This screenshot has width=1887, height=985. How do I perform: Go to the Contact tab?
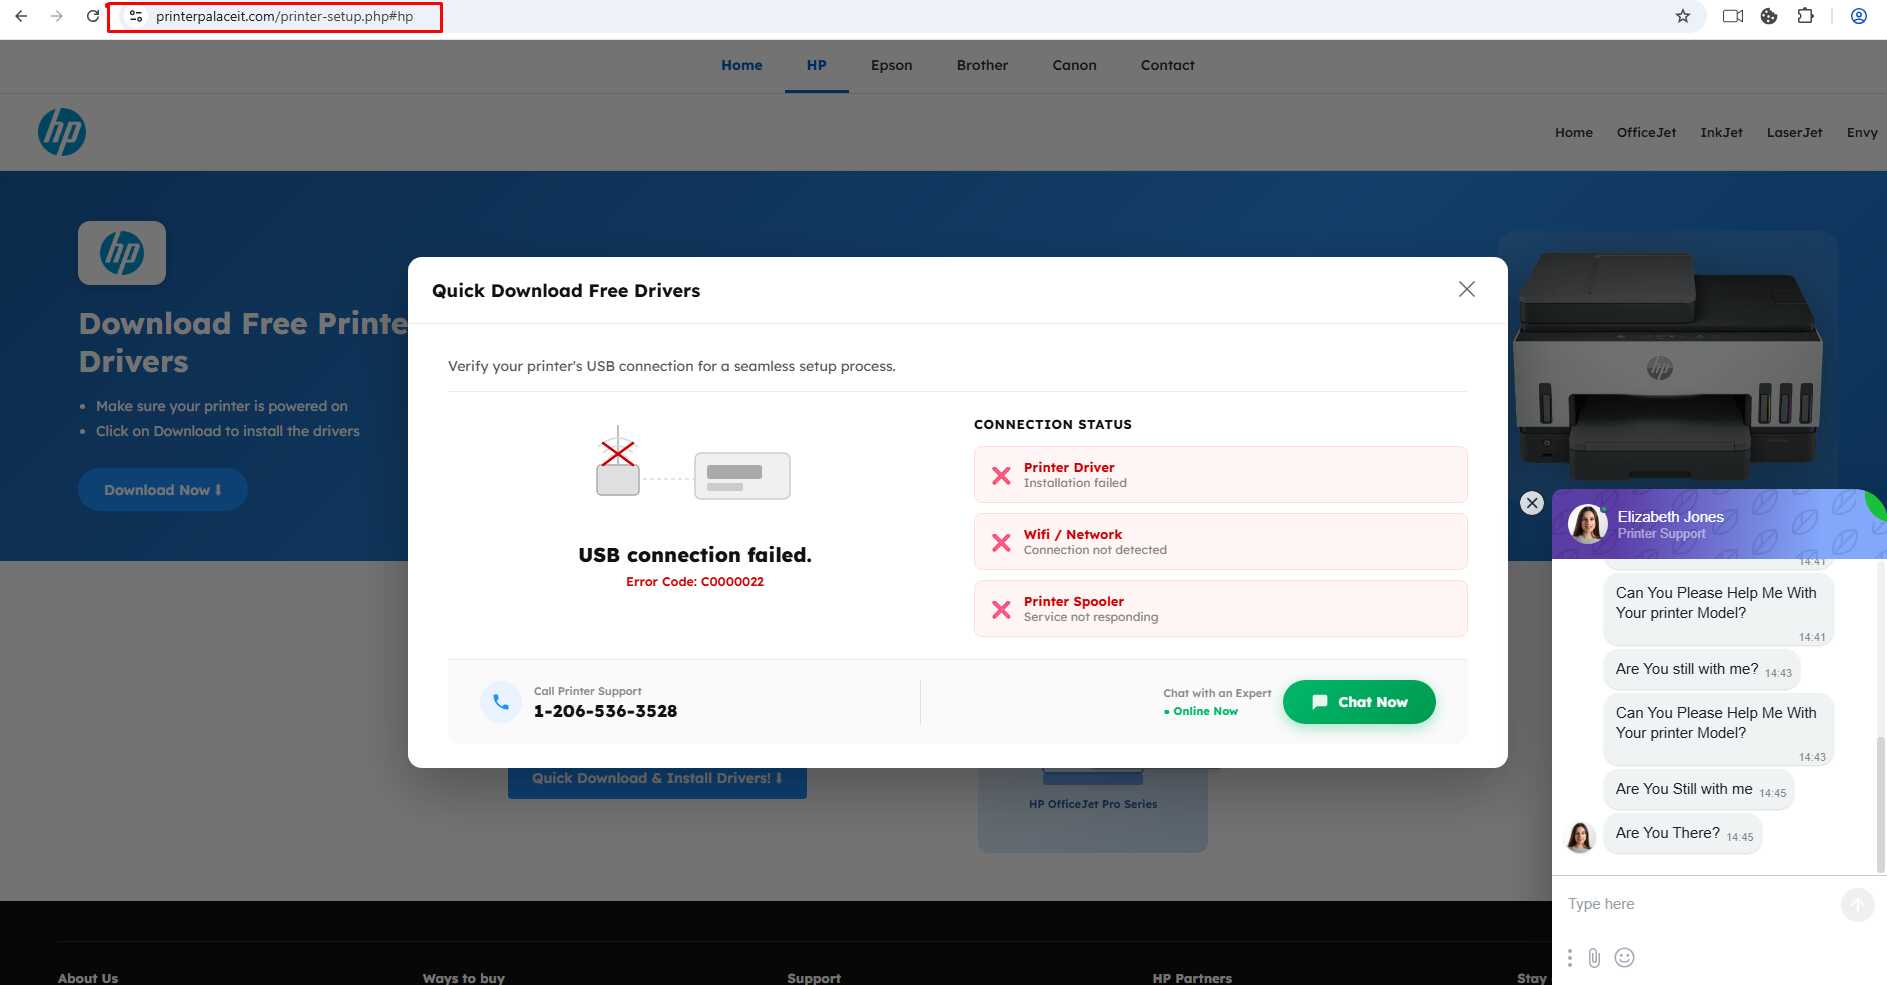(x=1168, y=65)
